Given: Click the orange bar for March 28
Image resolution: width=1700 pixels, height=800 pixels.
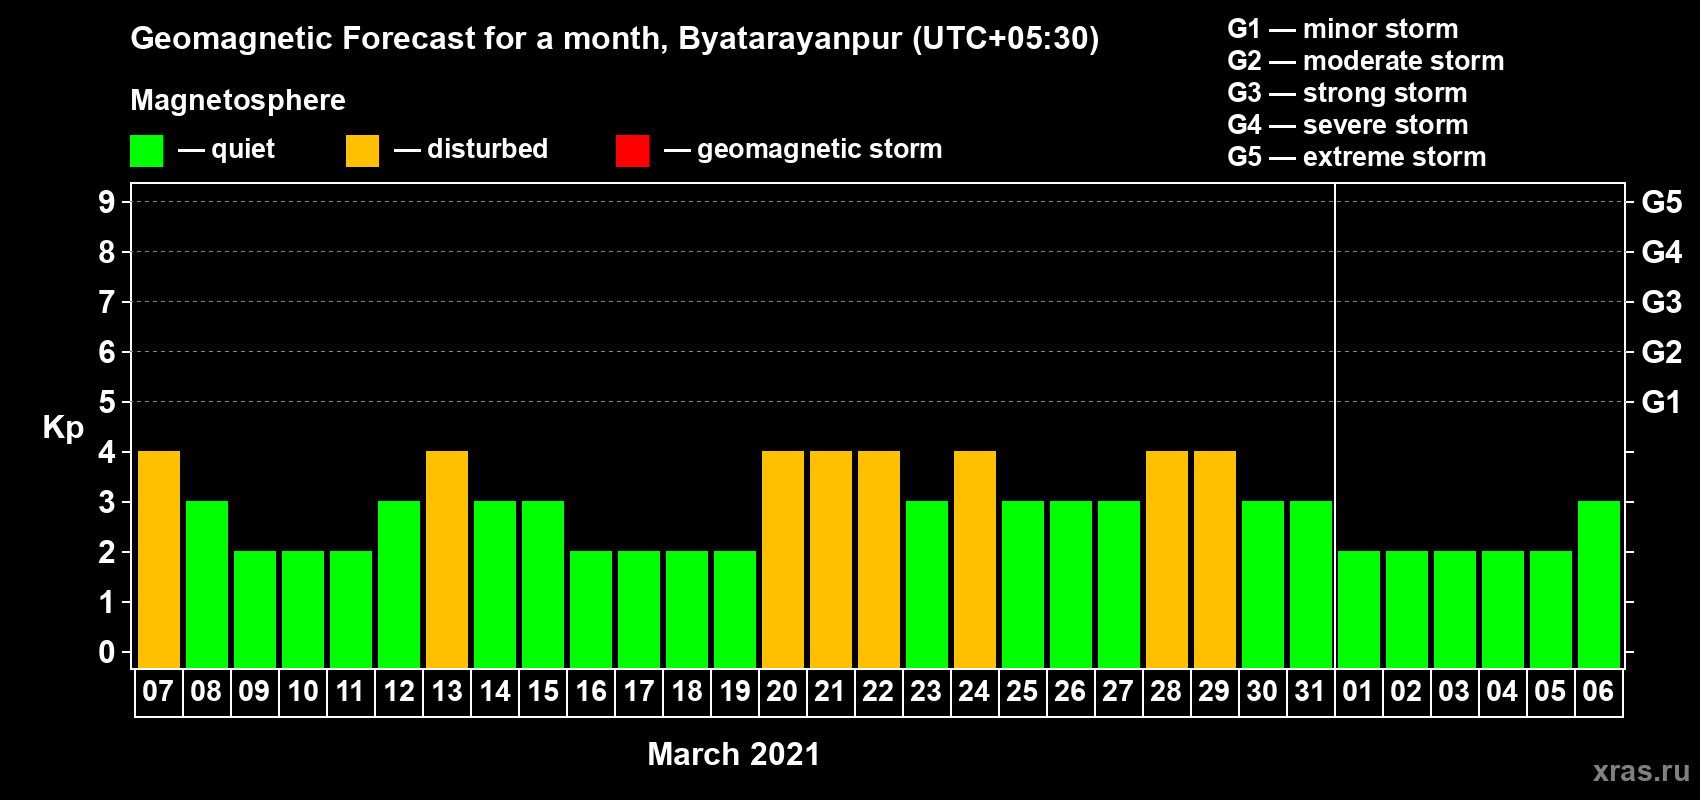Looking at the screenshot, I should click(1167, 560).
